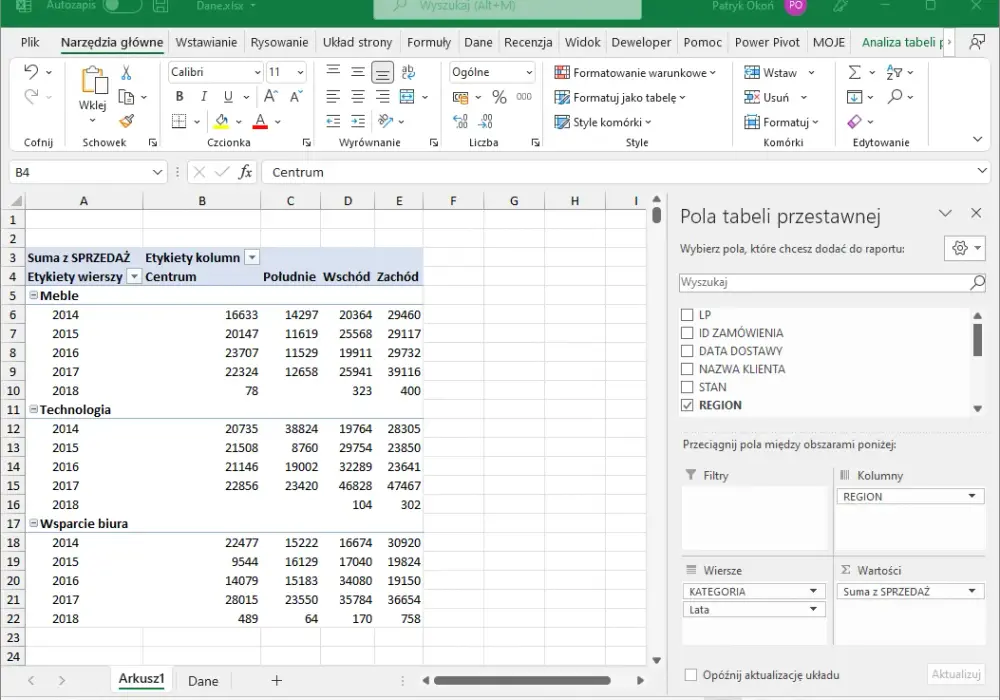Switch to the Wstawianie tab
The height and width of the screenshot is (700, 1000).
[206, 43]
